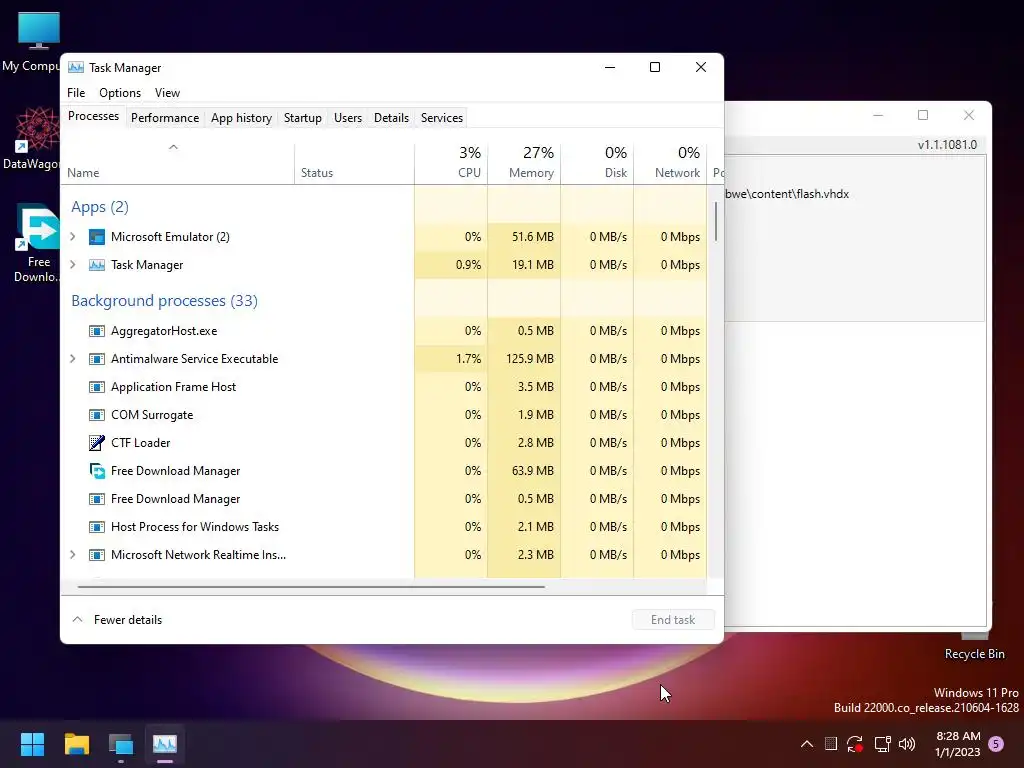Click the sort arrow above Name column
Image resolution: width=1024 pixels, height=768 pixels.
click(x=173, y=148)
